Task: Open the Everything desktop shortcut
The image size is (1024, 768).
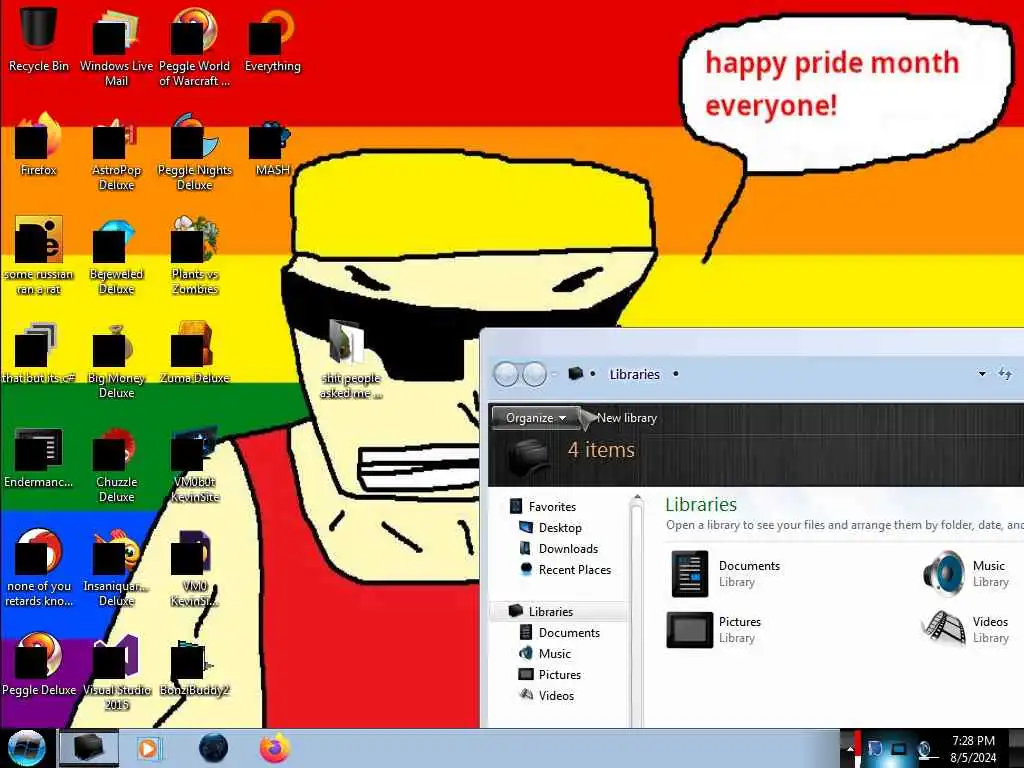Action: pos(272,39)
